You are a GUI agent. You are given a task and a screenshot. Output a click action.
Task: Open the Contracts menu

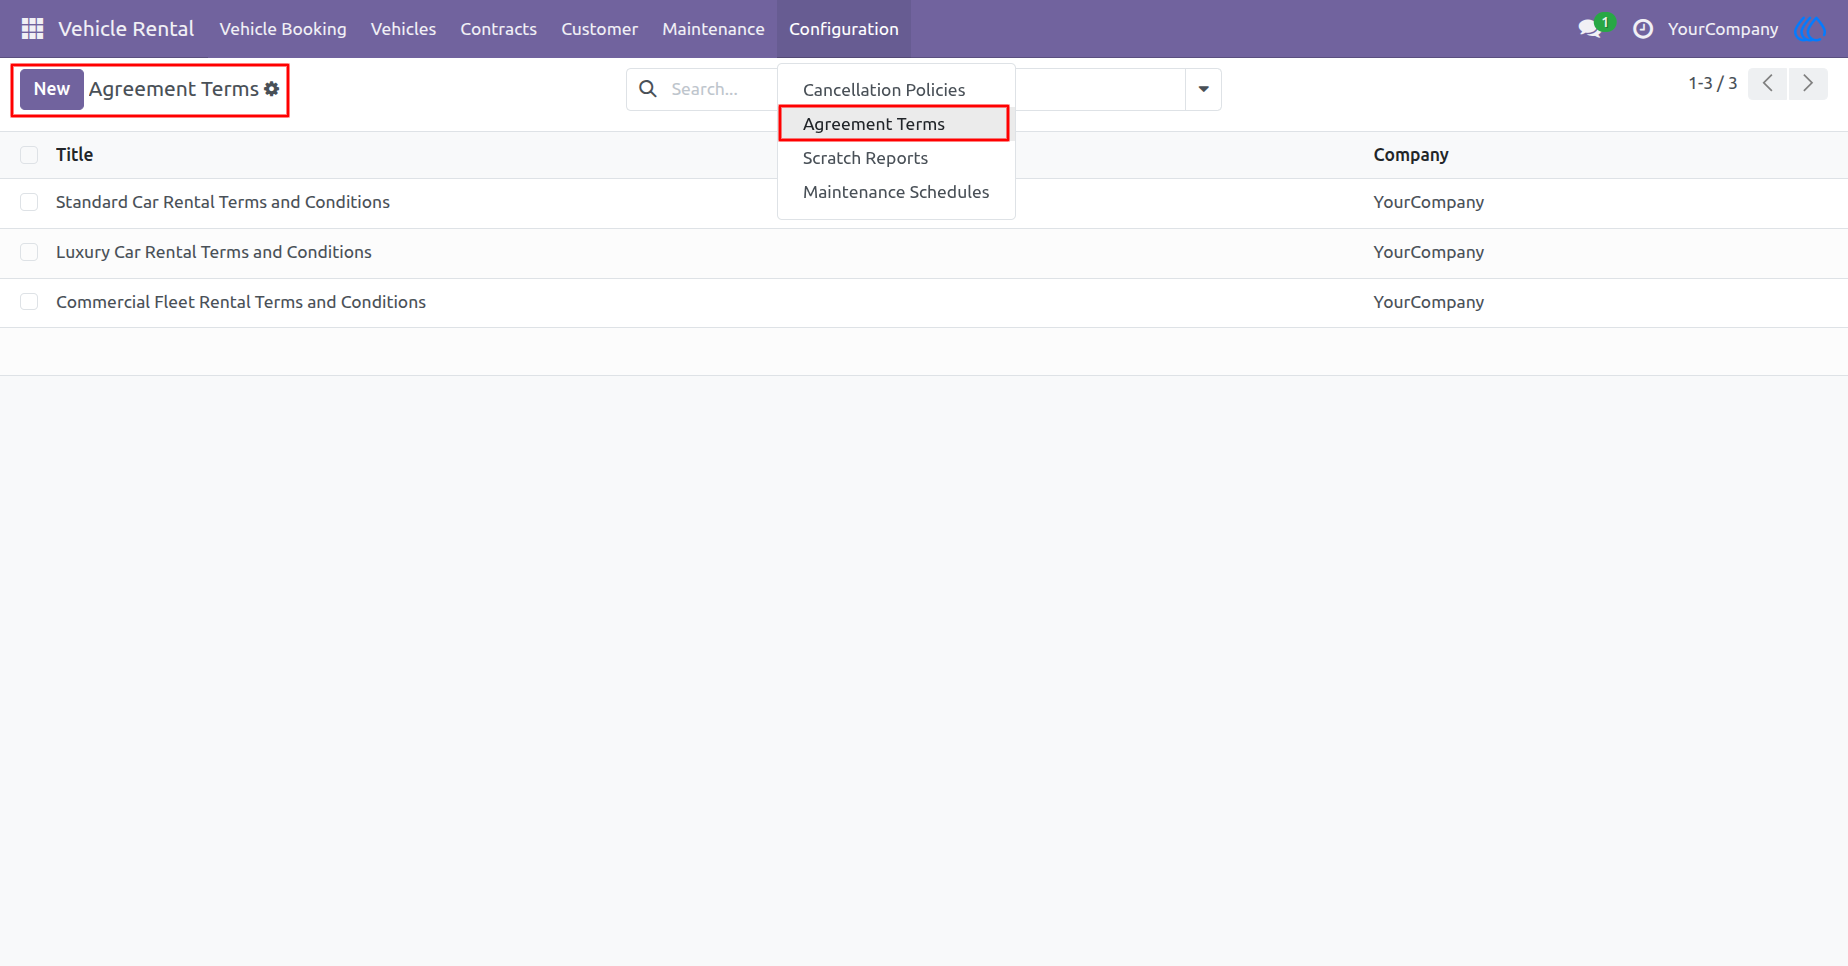pos(499,29)
